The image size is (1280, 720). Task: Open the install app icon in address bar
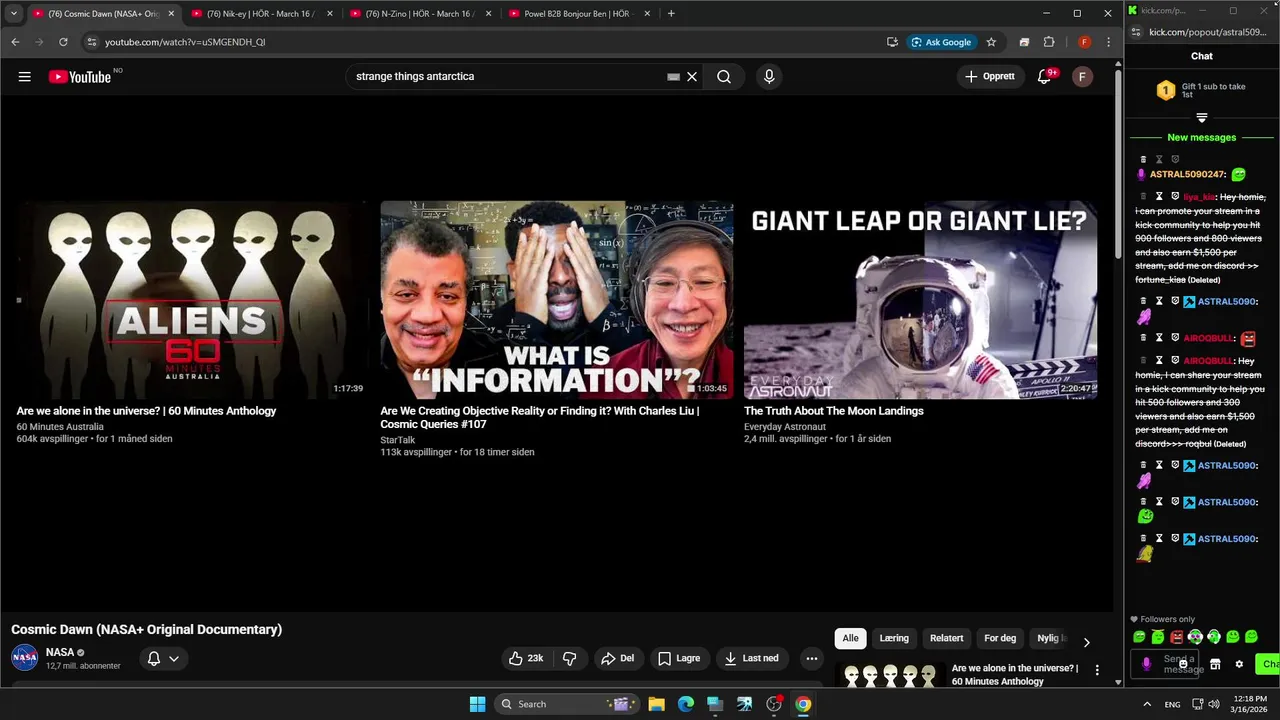[x=892, y=42]
